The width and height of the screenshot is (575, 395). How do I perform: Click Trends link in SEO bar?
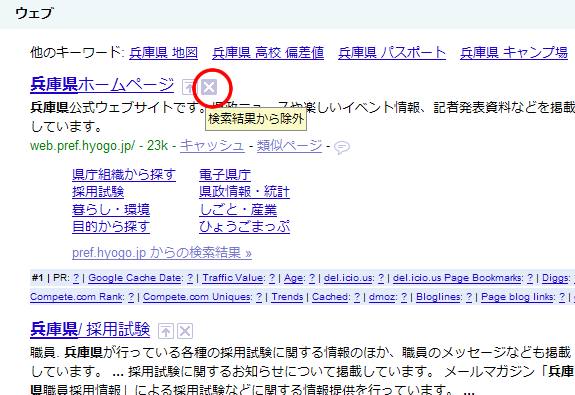click(287, 297)
